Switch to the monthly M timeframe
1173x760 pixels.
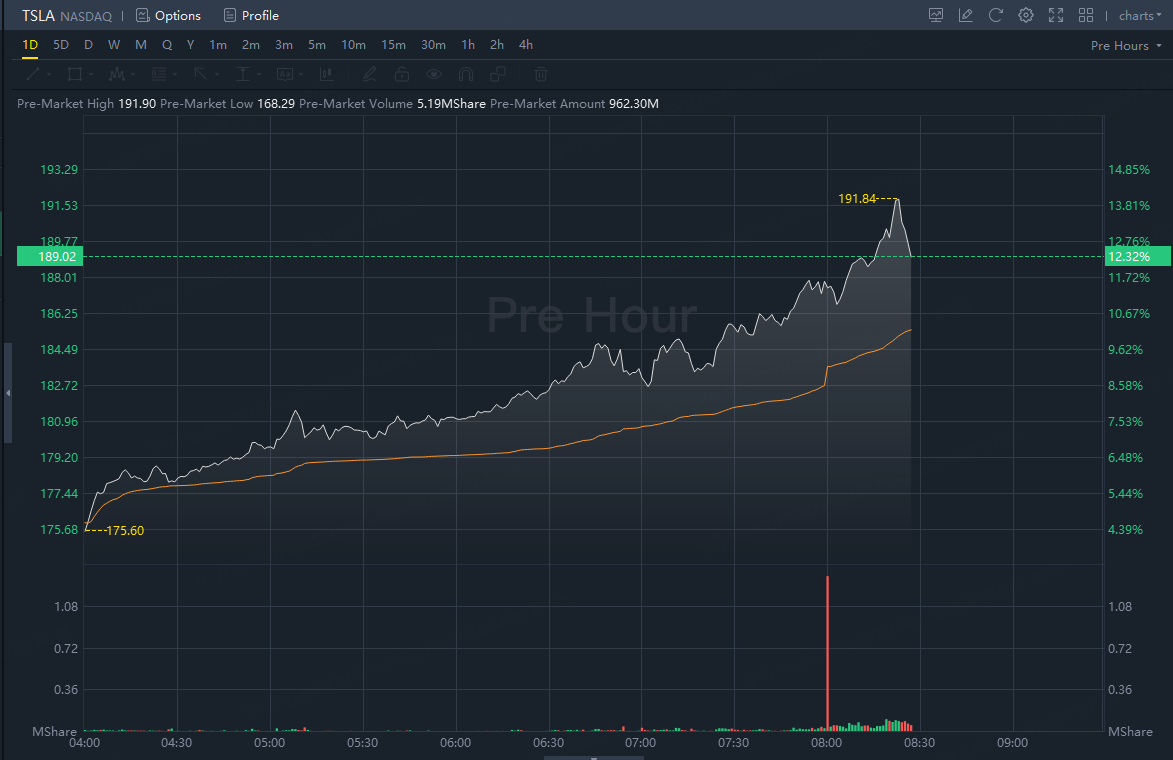coord(141,45)
